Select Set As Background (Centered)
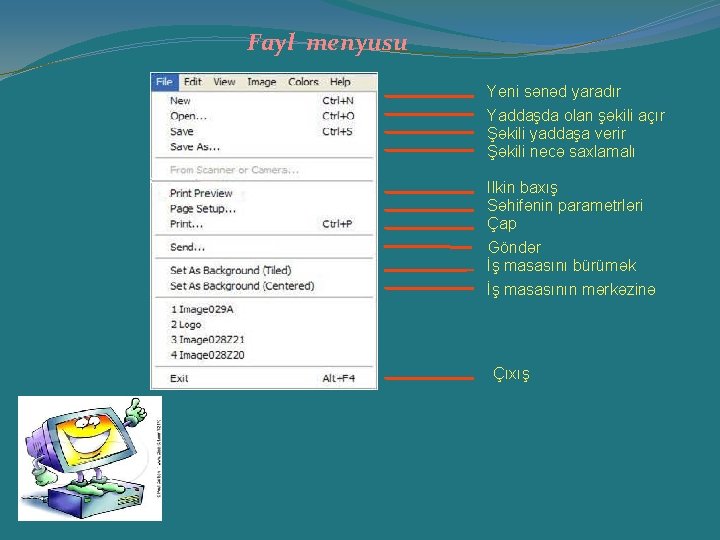 tap(264, 286)
